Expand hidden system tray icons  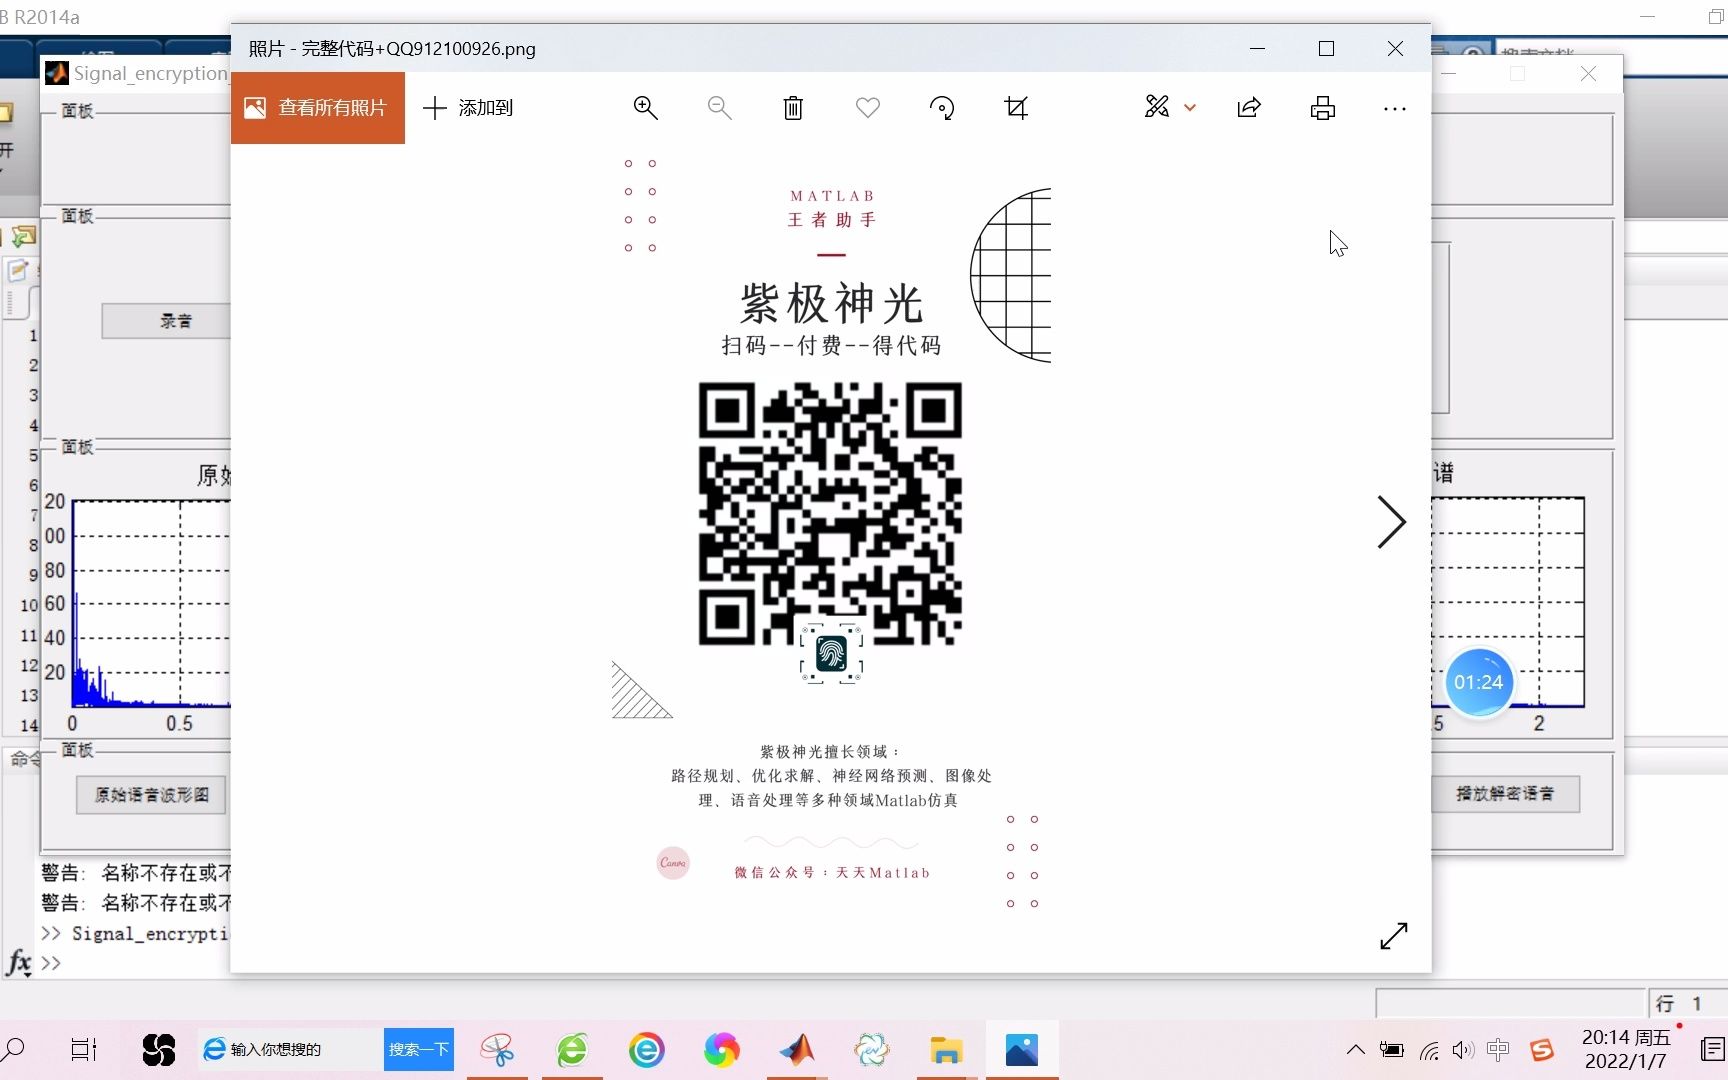[x=1355, y=1049]
